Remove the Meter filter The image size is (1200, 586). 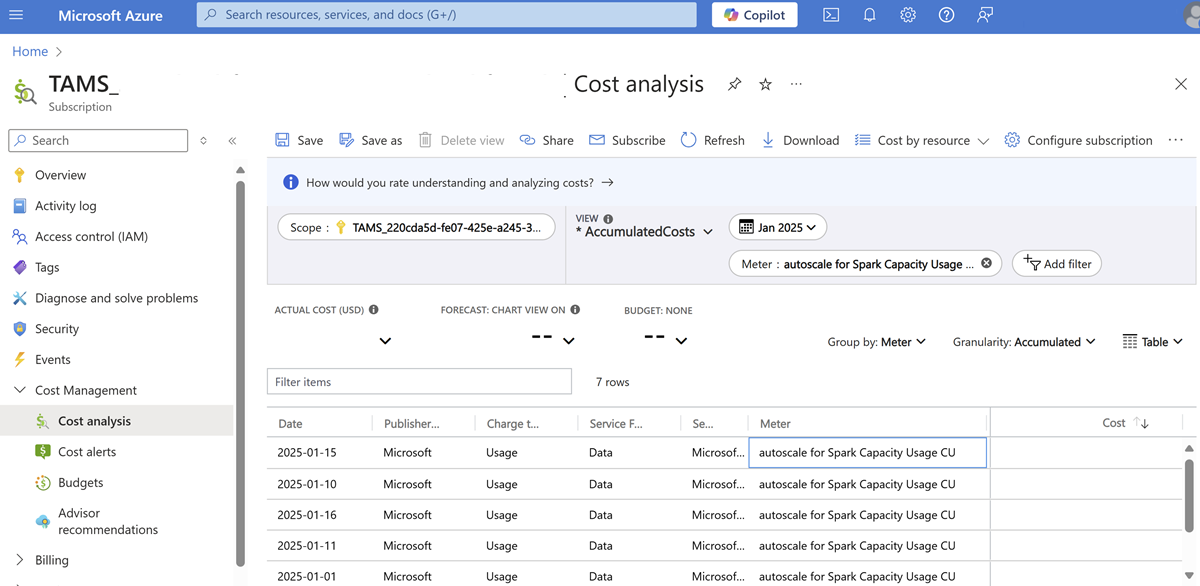coord(986,263)
